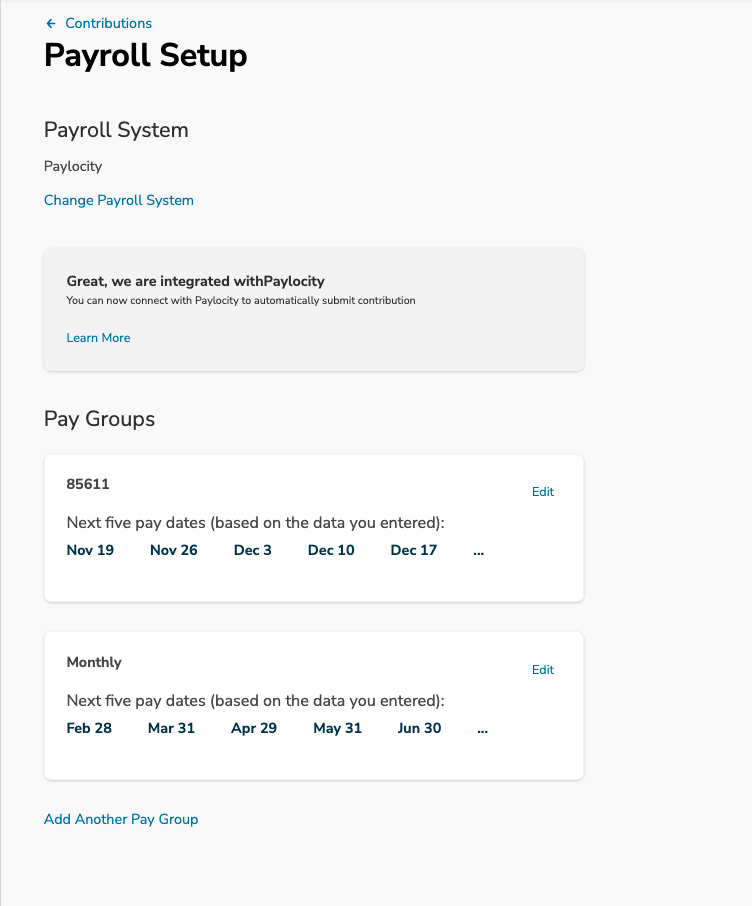Select the Mar 31 pay date

[171, 728]
